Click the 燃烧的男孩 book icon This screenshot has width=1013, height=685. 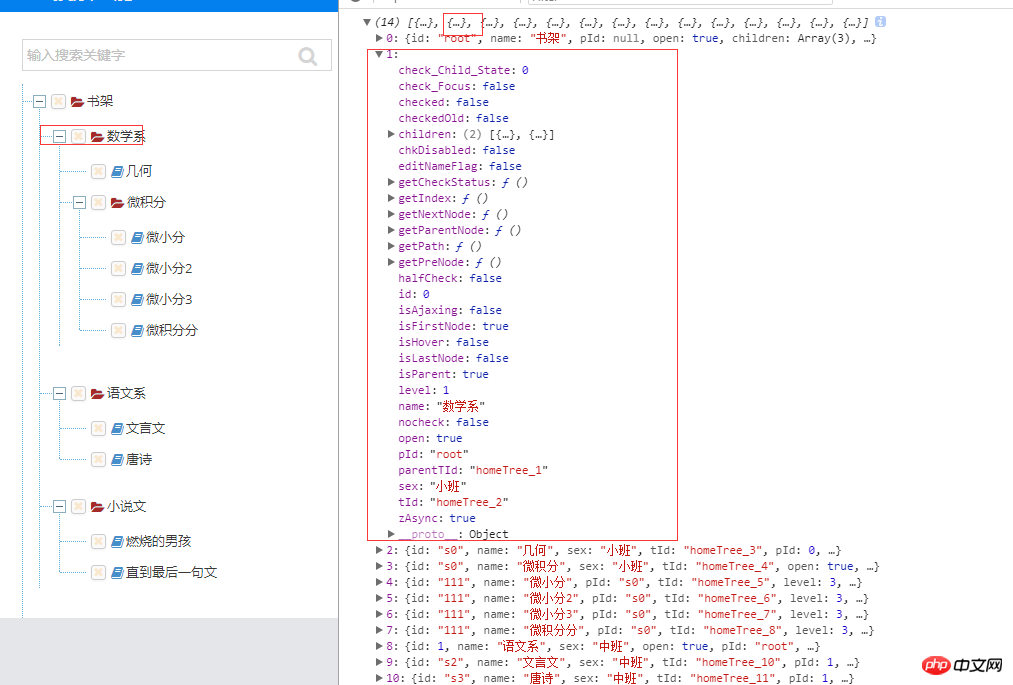click(117, 542)
